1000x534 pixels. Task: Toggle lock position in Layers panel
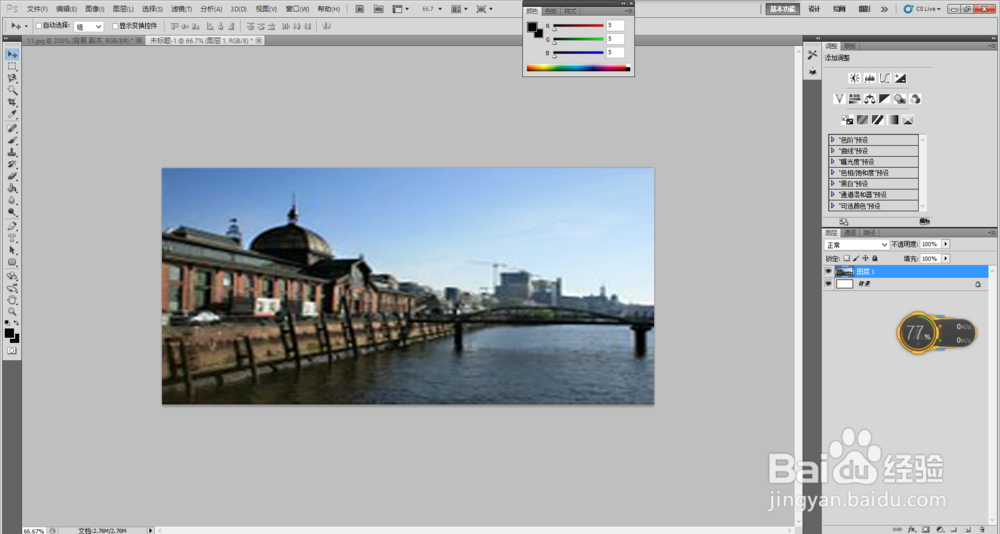pyautogui.click(x=865, y=258)
